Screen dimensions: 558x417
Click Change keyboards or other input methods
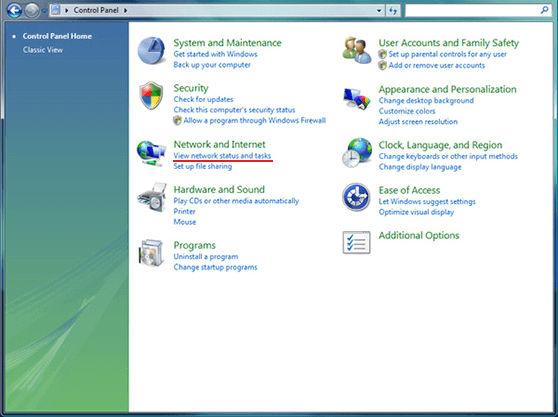[448, 157]
